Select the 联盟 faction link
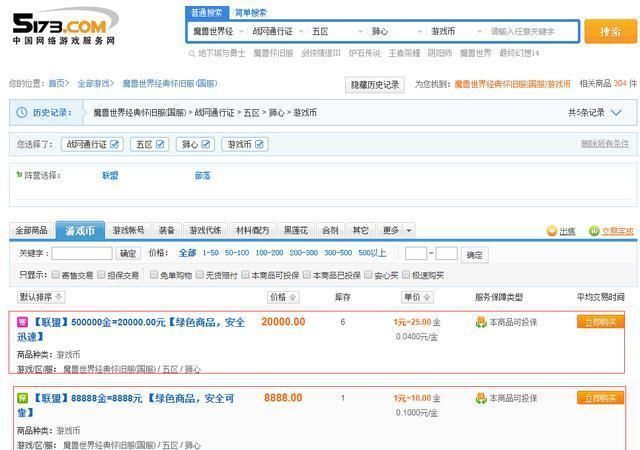Screen dimensions: 640x450 click(110, 176)
